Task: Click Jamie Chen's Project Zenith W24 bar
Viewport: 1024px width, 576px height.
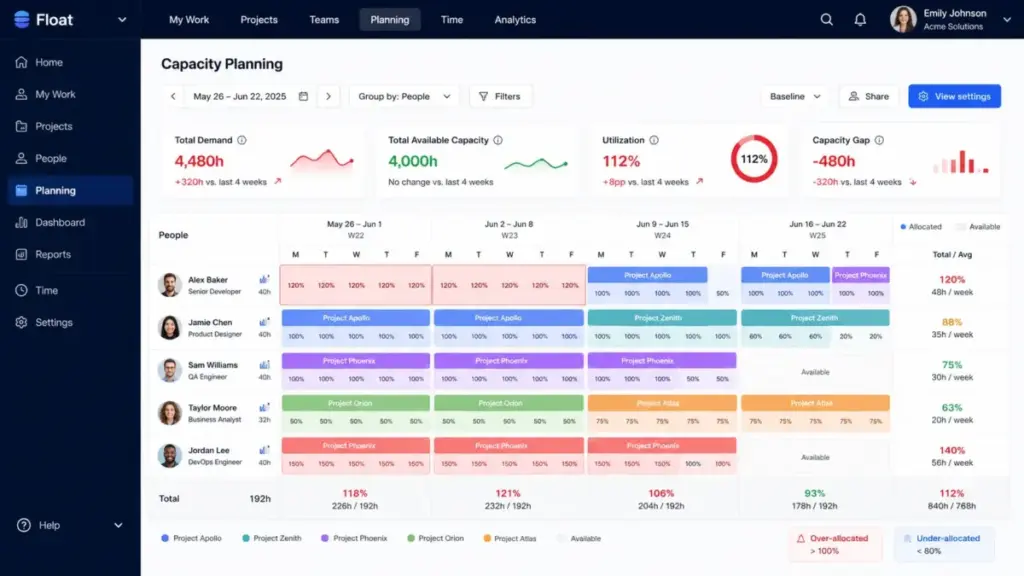Action: [x=662, y=317]
